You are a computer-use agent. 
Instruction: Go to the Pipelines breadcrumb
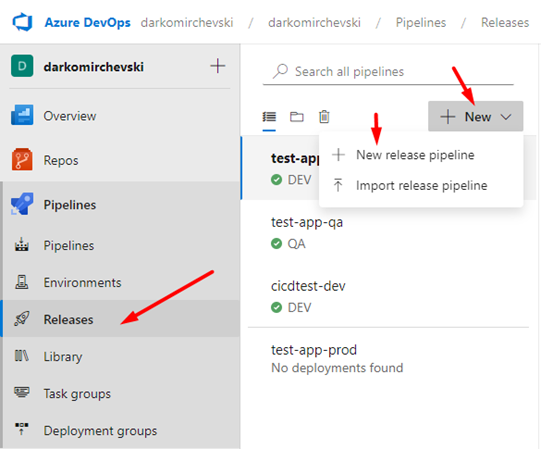[421, 23]
